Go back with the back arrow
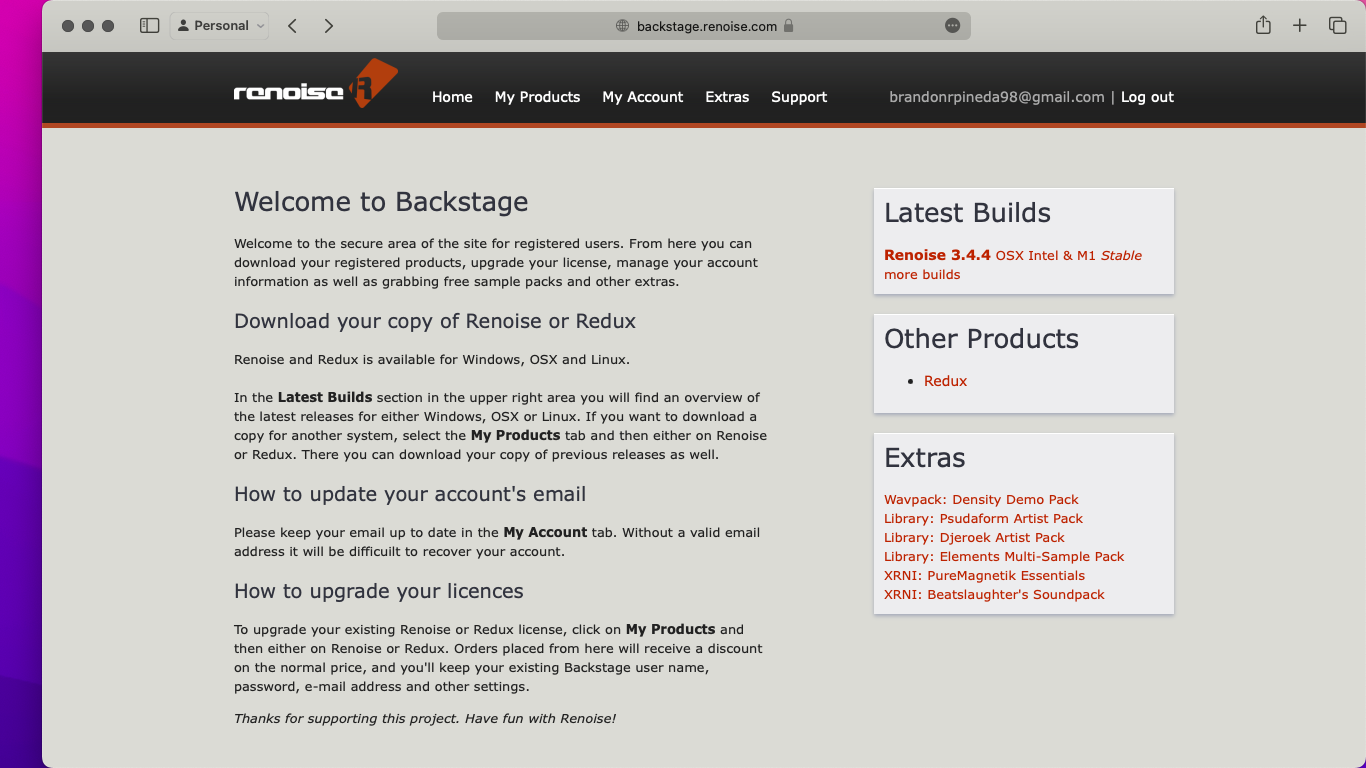Image resolution: width=1366 pixels, height=768 pixels. click(292, 26)
